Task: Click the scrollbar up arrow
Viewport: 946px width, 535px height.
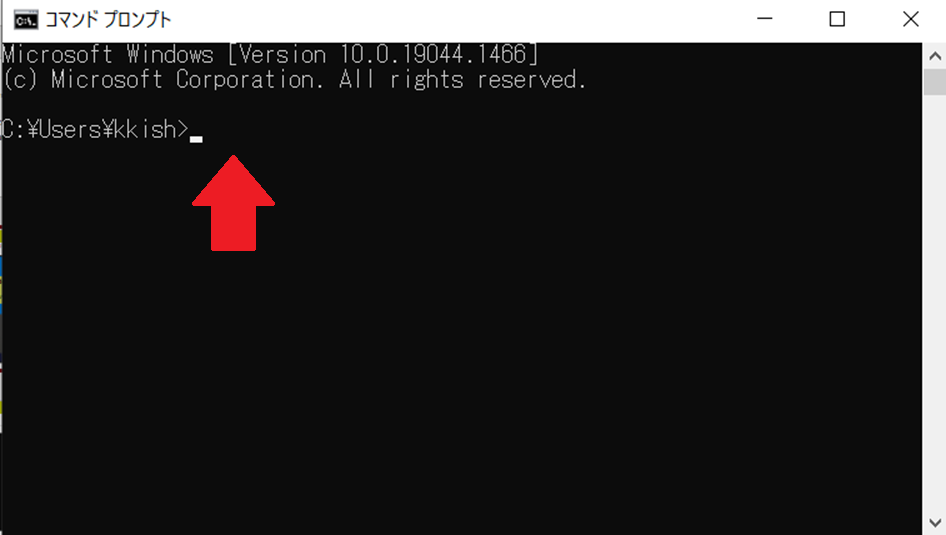Action: point(935,56)
